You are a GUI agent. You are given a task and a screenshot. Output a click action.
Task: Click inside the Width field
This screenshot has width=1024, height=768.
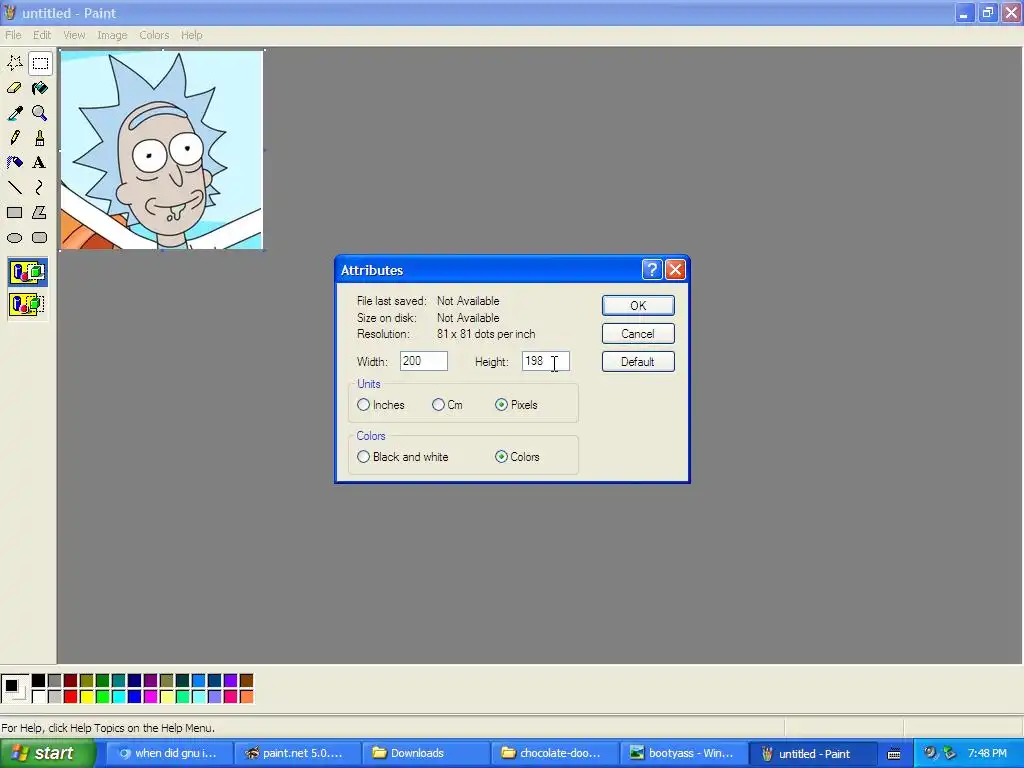pos(424,361)
